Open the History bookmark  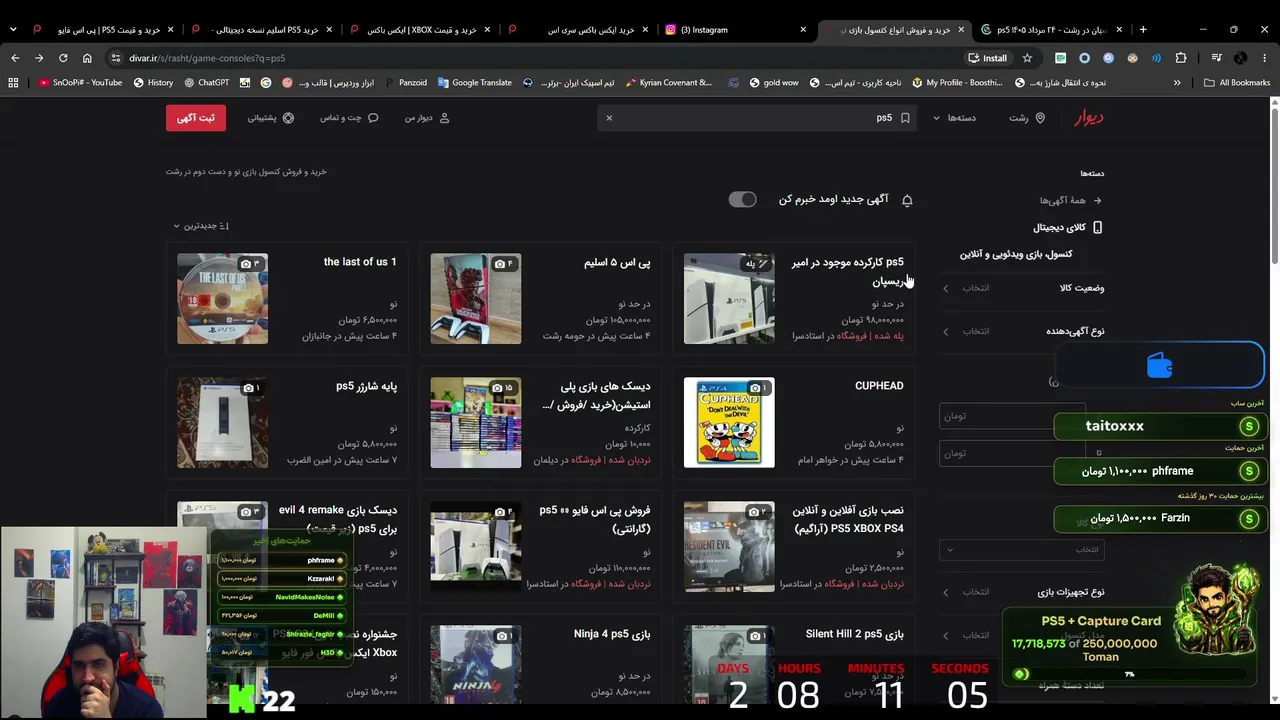coord(152,83)
